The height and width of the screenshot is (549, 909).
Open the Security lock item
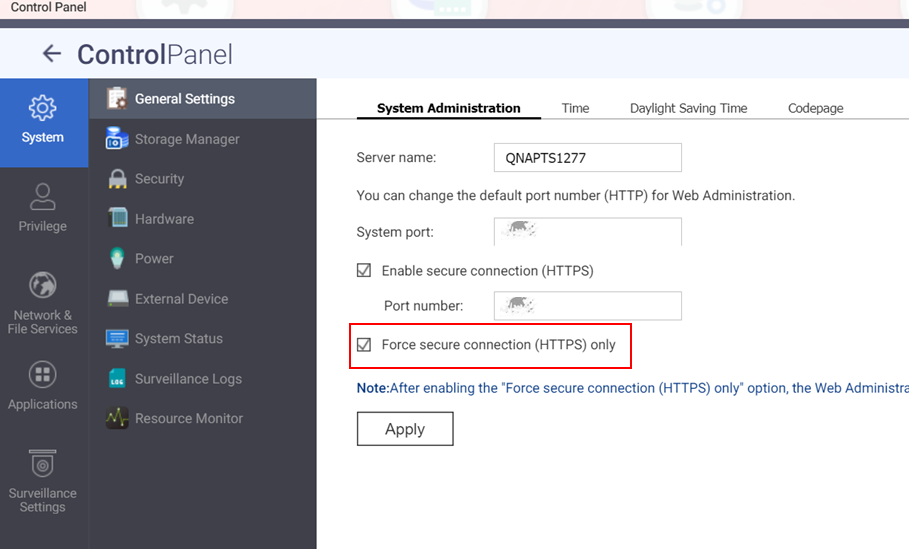coord(159,179)
